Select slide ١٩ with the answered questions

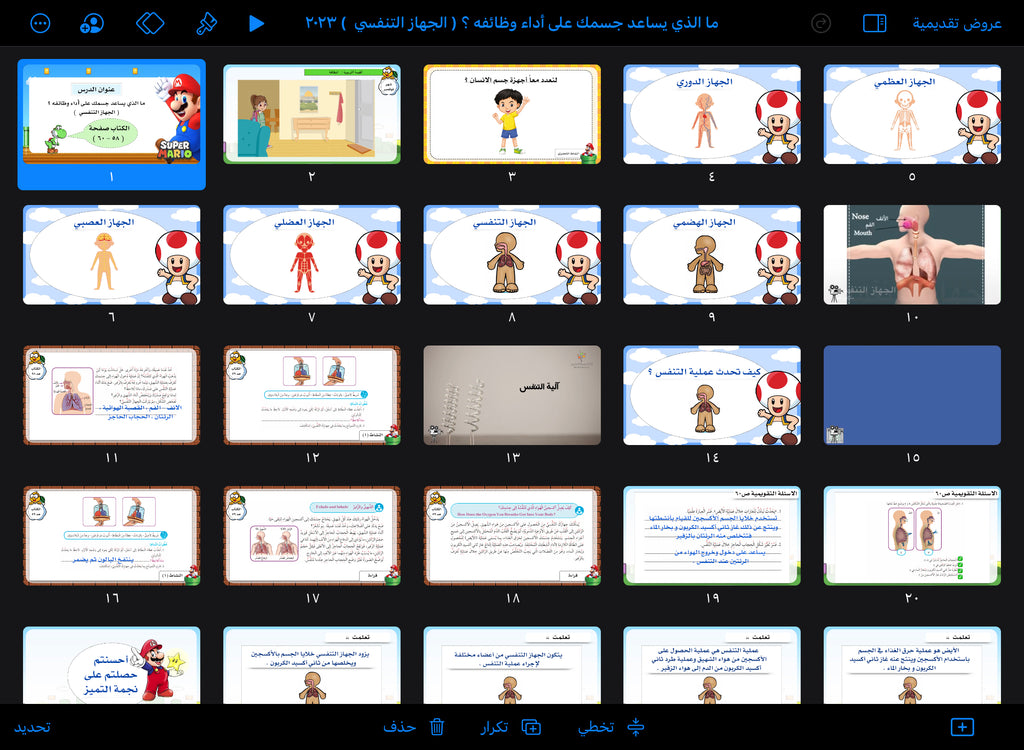(712, 536)
